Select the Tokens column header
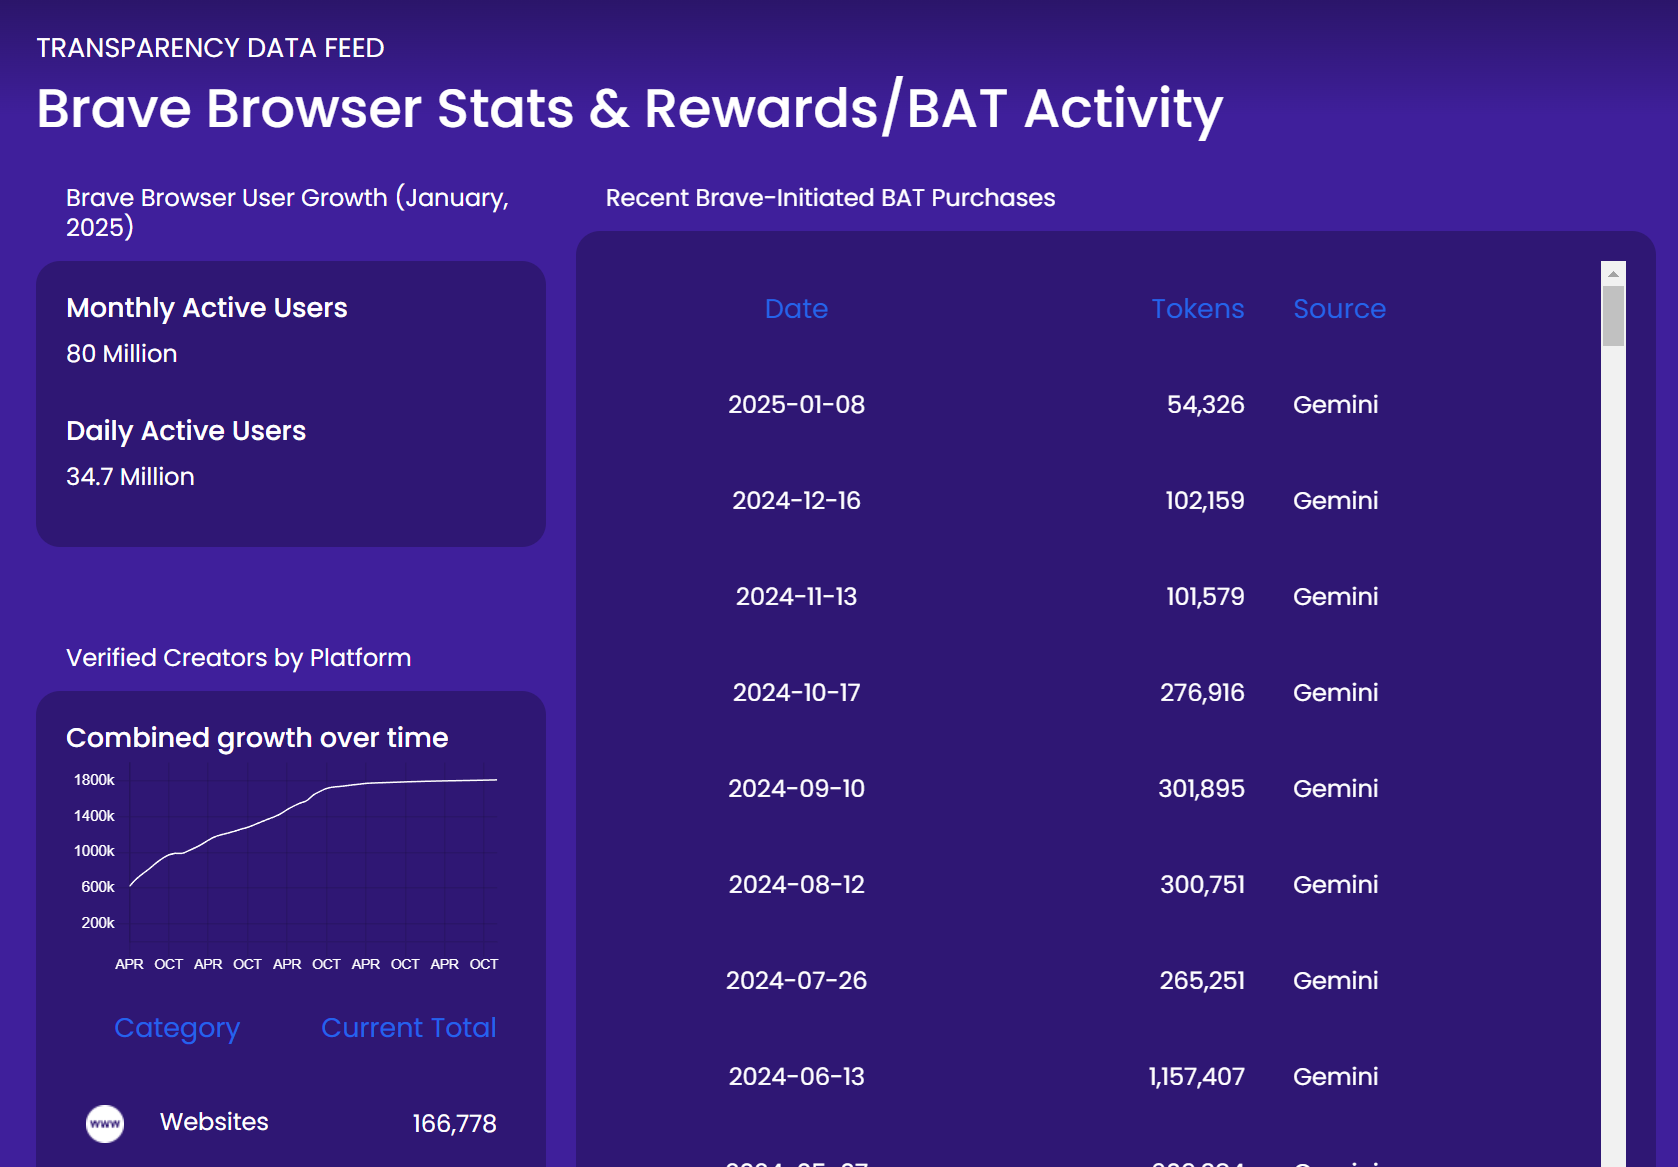The width and height of the screenshot is (1678, 1167). [1197, 309]
